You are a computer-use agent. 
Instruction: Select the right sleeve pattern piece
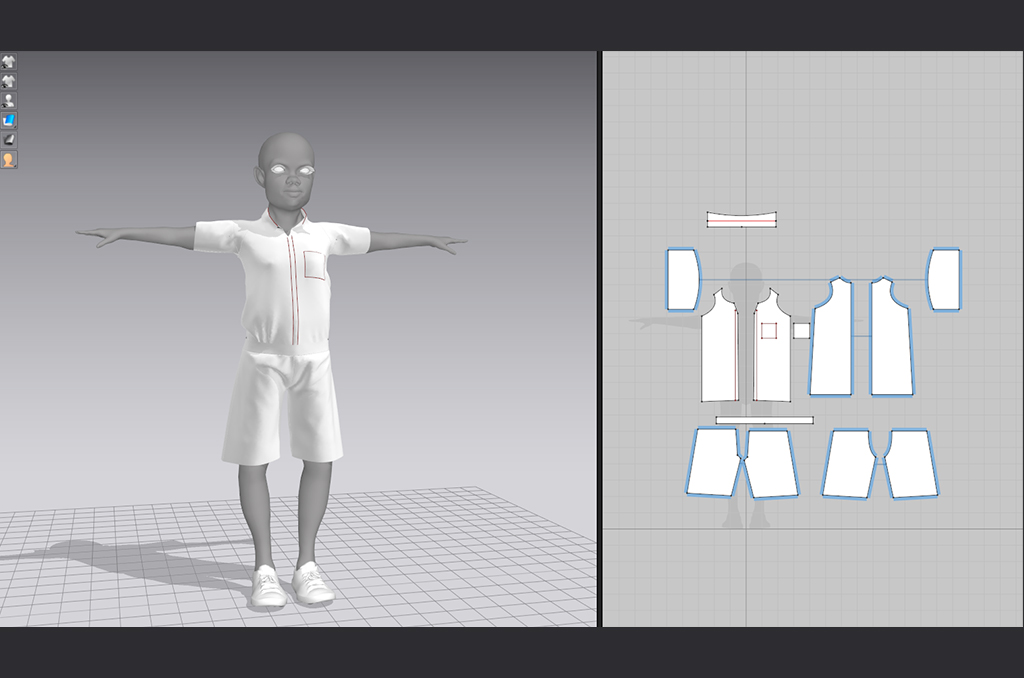click(x=944, y=279)
